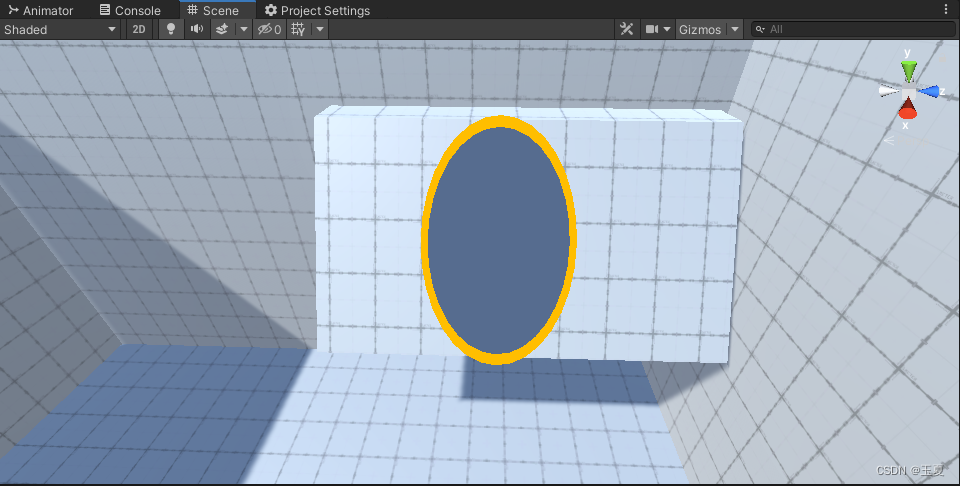This screenshot has height=486, width=960.
Task: Open the panel three-dot options menu
Action: (x=946, y=9)
